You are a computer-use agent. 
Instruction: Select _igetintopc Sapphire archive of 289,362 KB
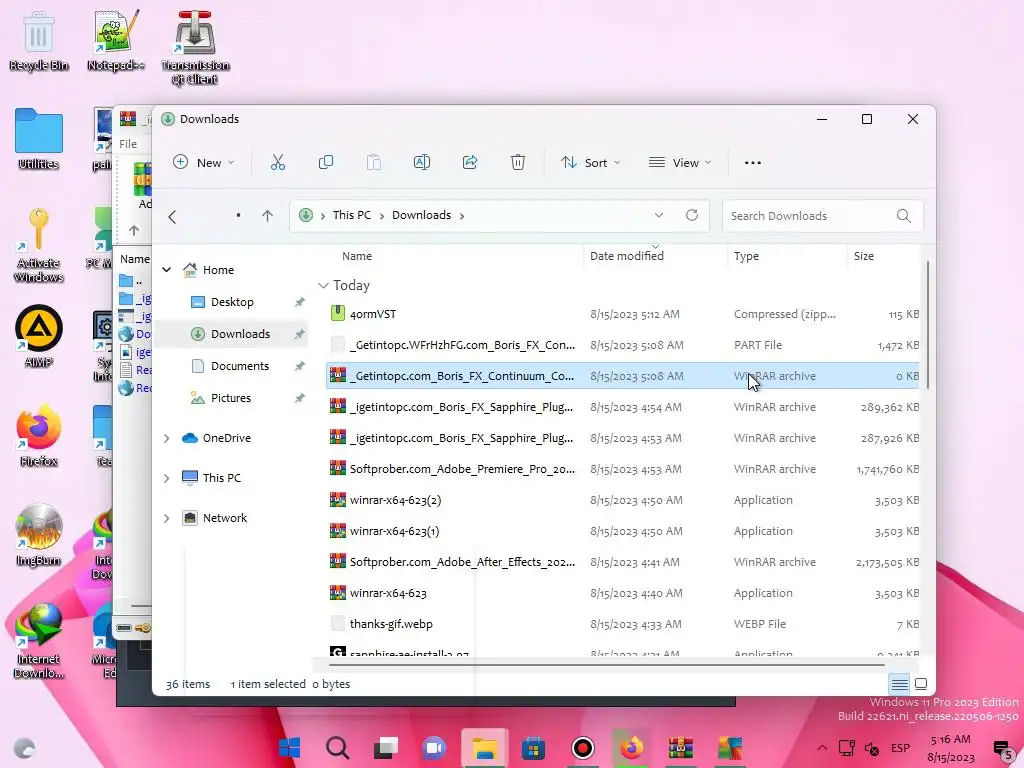pos(622,407)
